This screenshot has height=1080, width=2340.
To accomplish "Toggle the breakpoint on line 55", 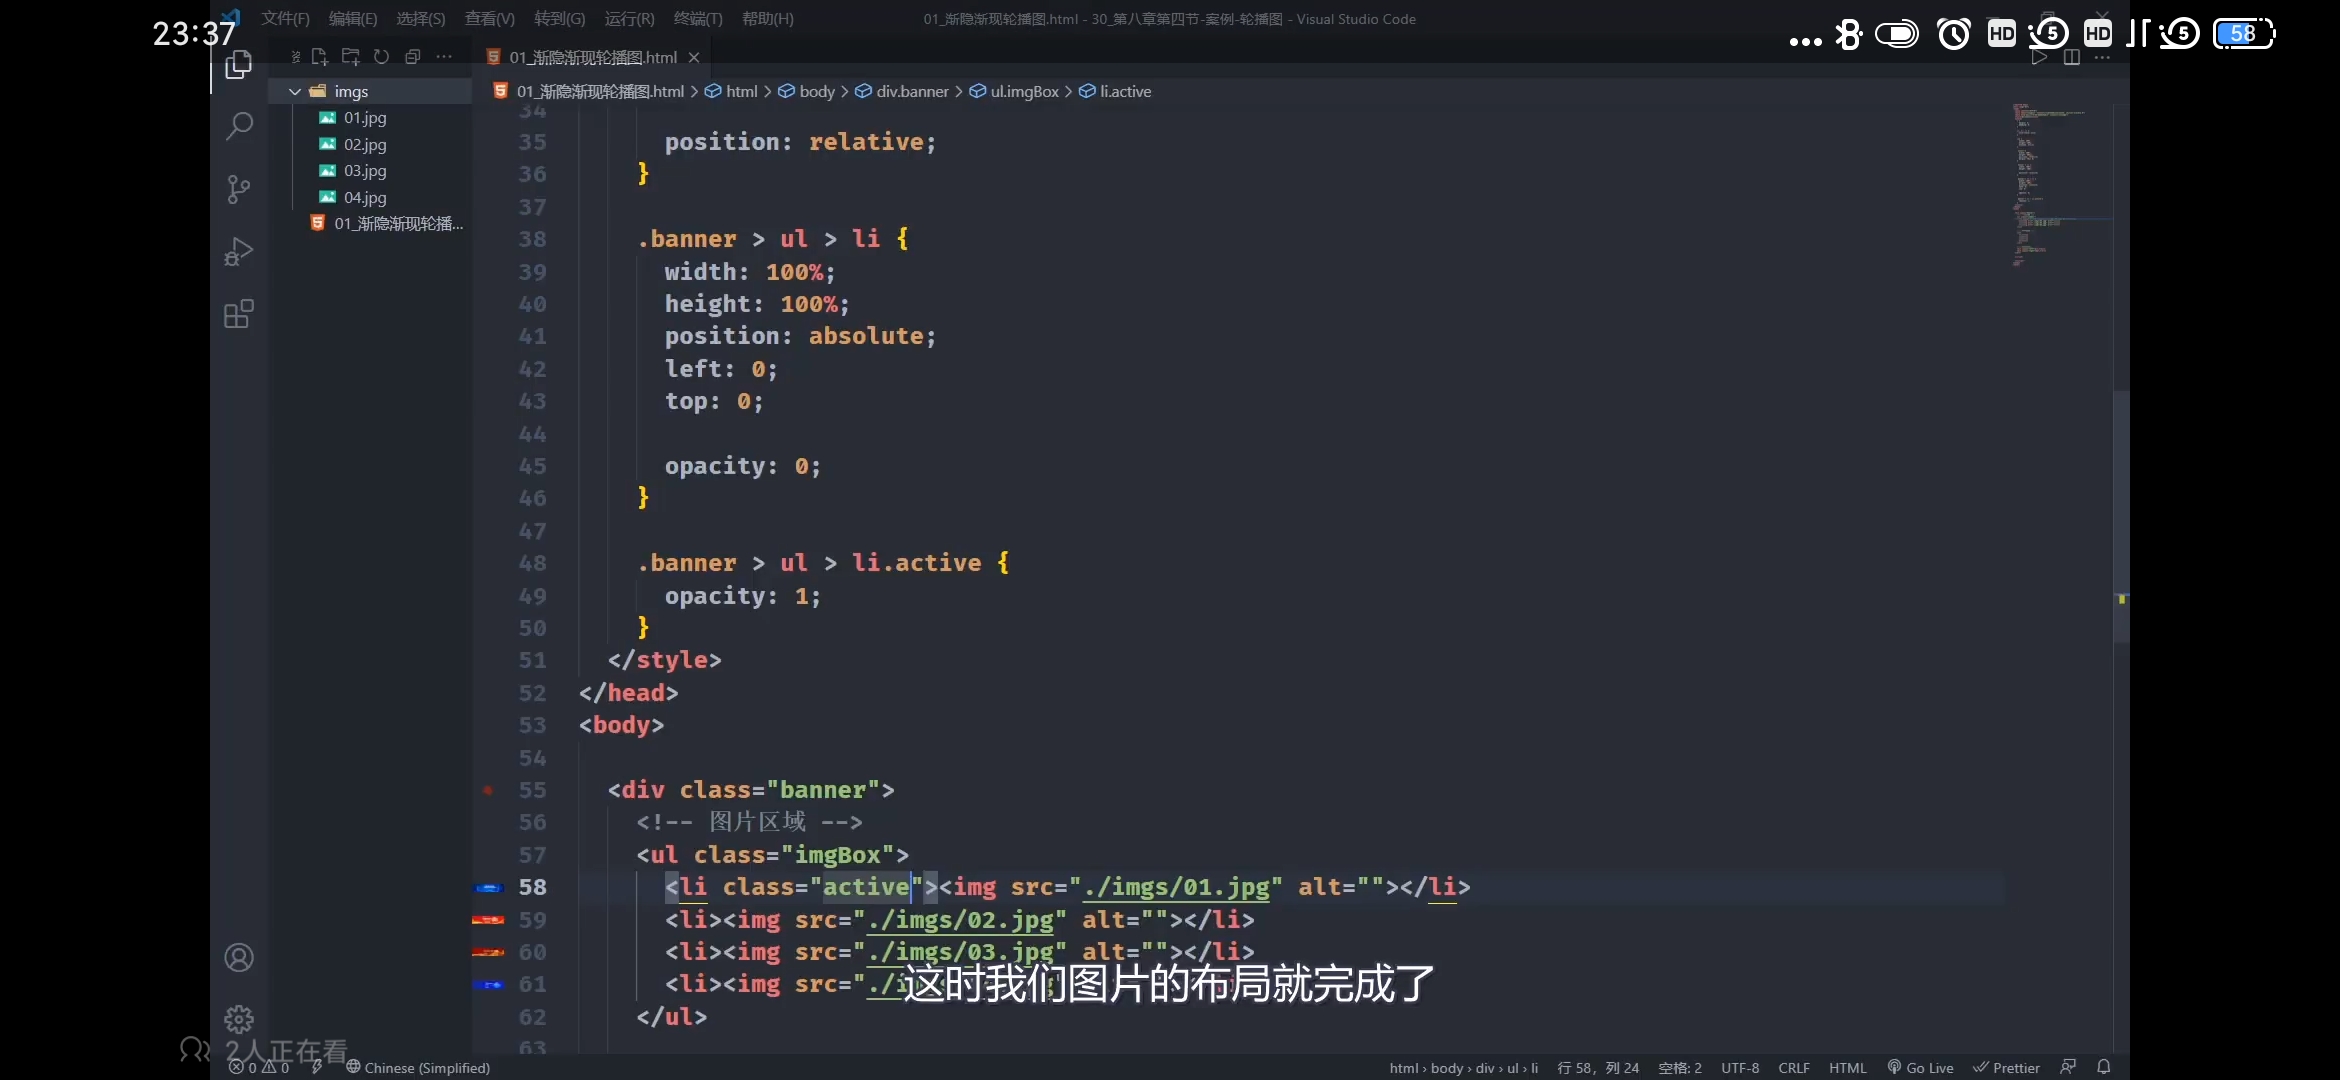I will (488, 790).
